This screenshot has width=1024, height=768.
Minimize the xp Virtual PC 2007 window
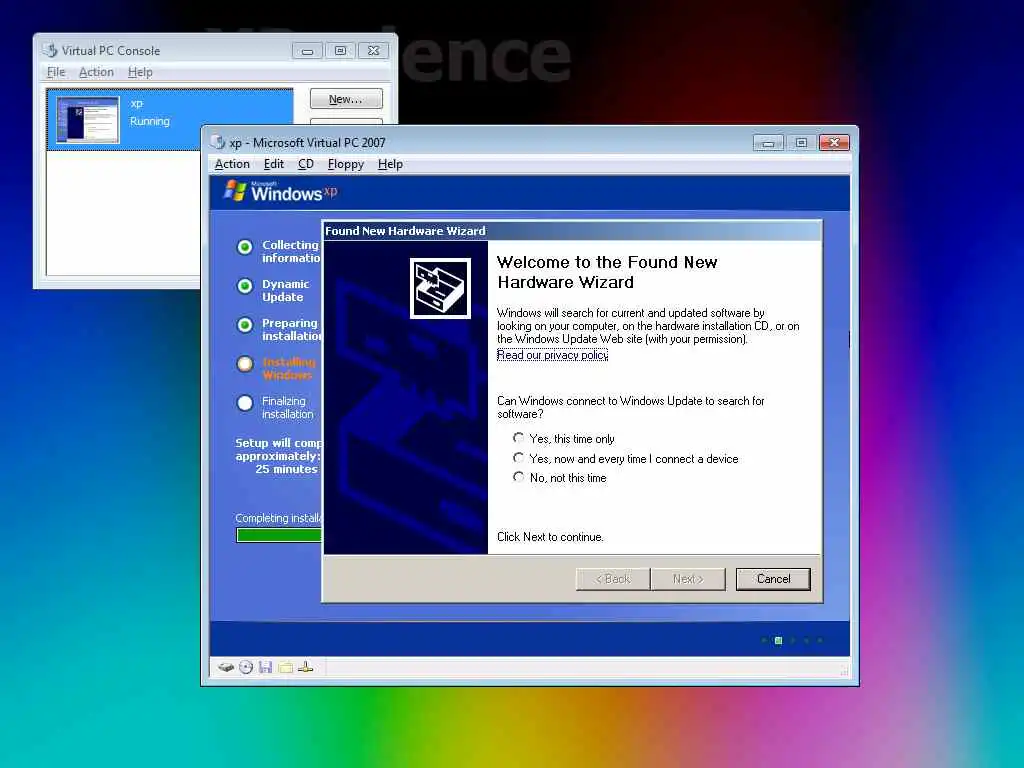pyautogui.click(x=768, y=142)
